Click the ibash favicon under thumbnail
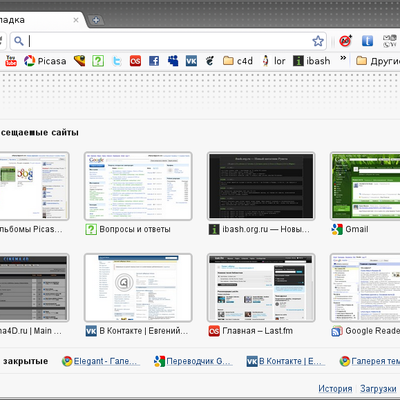 [x=214, y=229]
